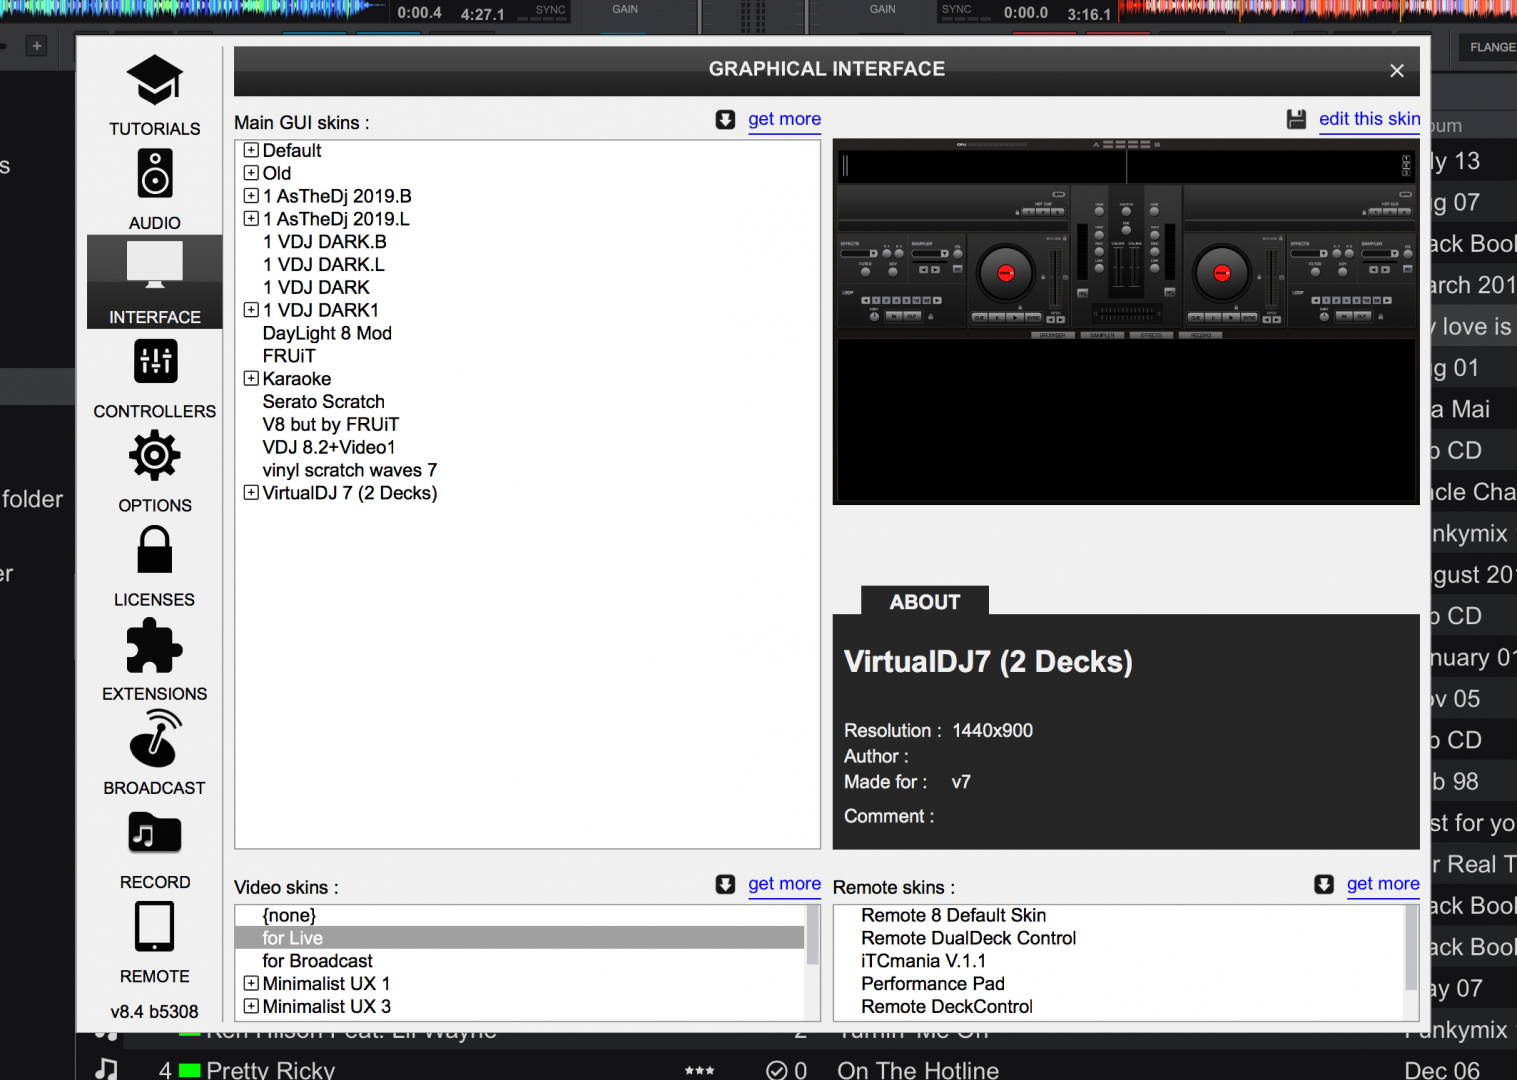Expand the Karaoke skin entry
Image resolution: width=1517 pixels, height=1080 pixels.
[x=251, y=378]
